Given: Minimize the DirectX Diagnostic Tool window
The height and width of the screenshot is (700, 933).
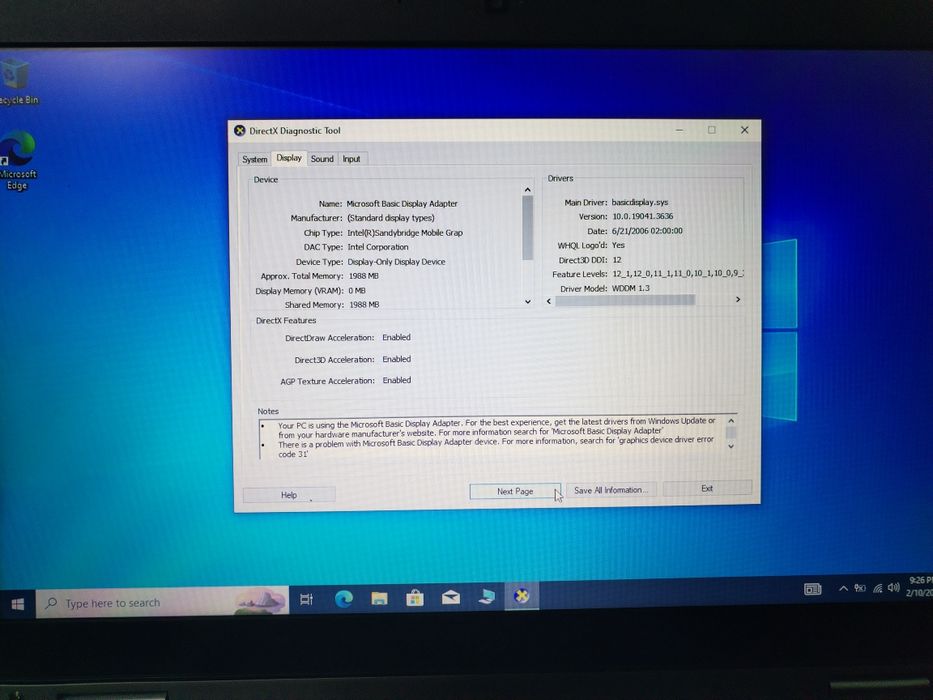Looking at the screenshot, I should (x=680, y=130).
